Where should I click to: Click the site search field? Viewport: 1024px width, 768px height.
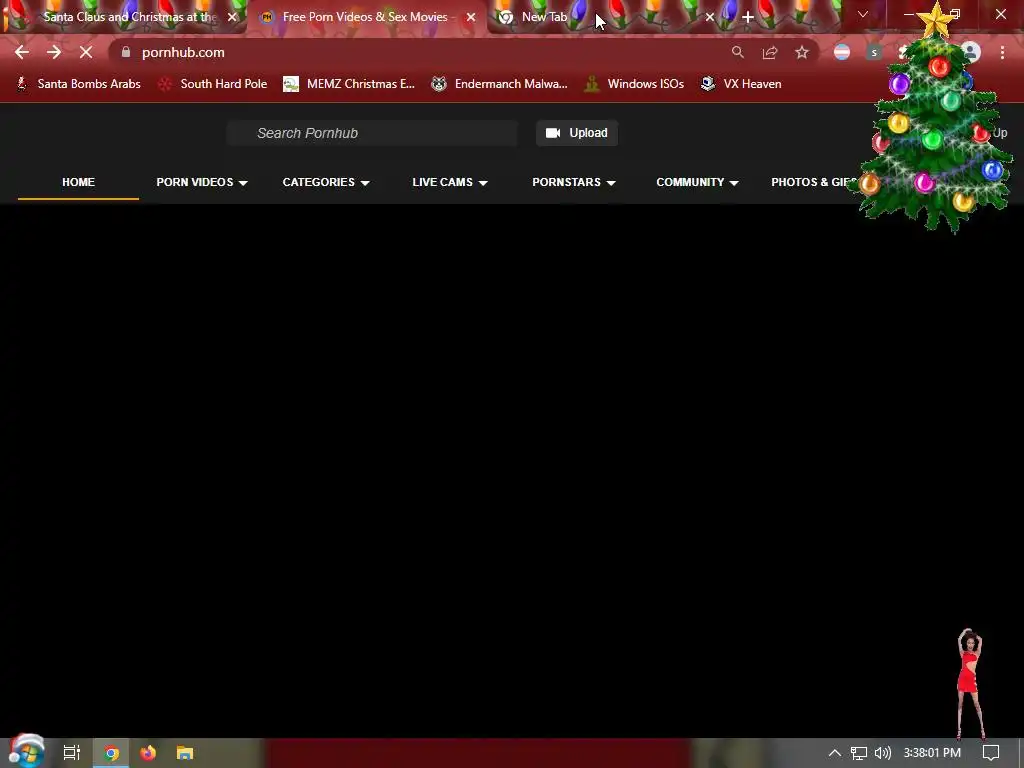click(x=372, y=133)
